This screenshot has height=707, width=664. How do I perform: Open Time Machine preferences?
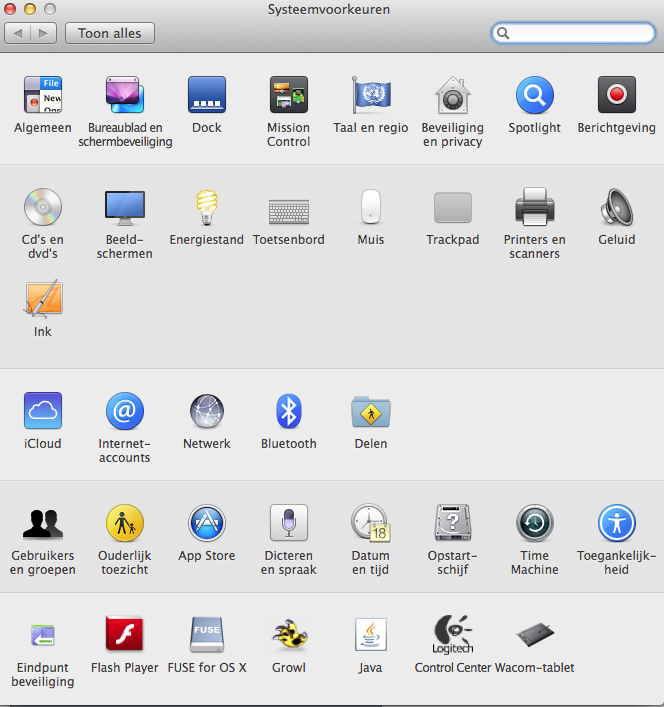coord(535,523)
